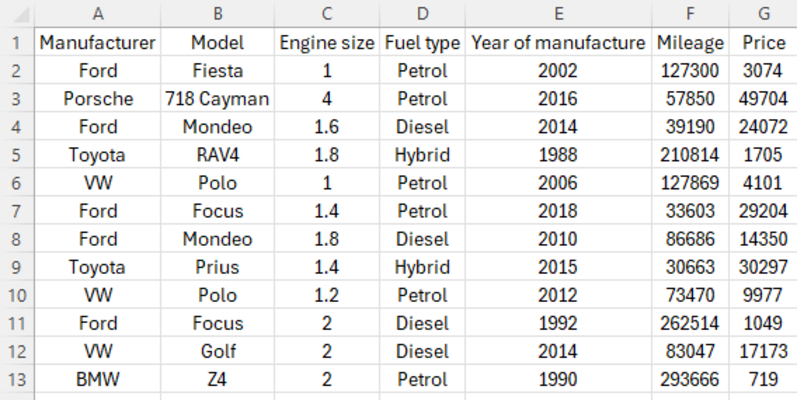
Task: Click engine size cell 1.6
Action: [x=326, y=127]
